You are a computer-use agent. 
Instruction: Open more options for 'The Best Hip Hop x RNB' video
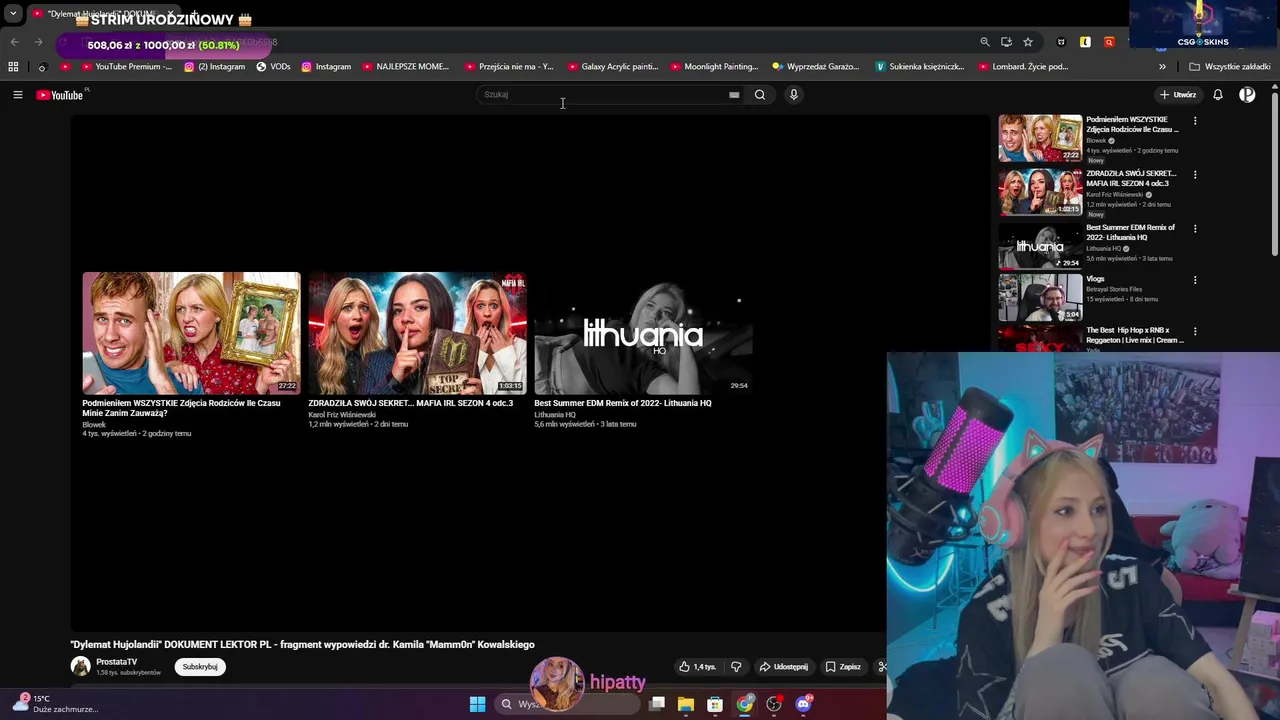click(1195, 331)
